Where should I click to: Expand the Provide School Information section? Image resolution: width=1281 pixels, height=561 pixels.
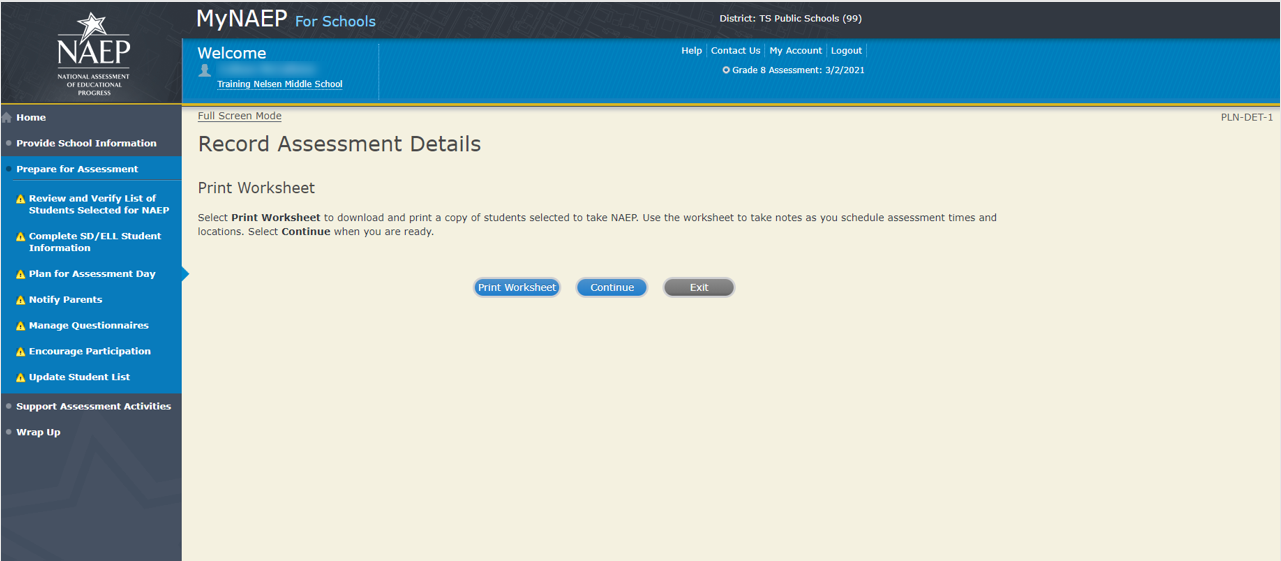coord(86,143)
